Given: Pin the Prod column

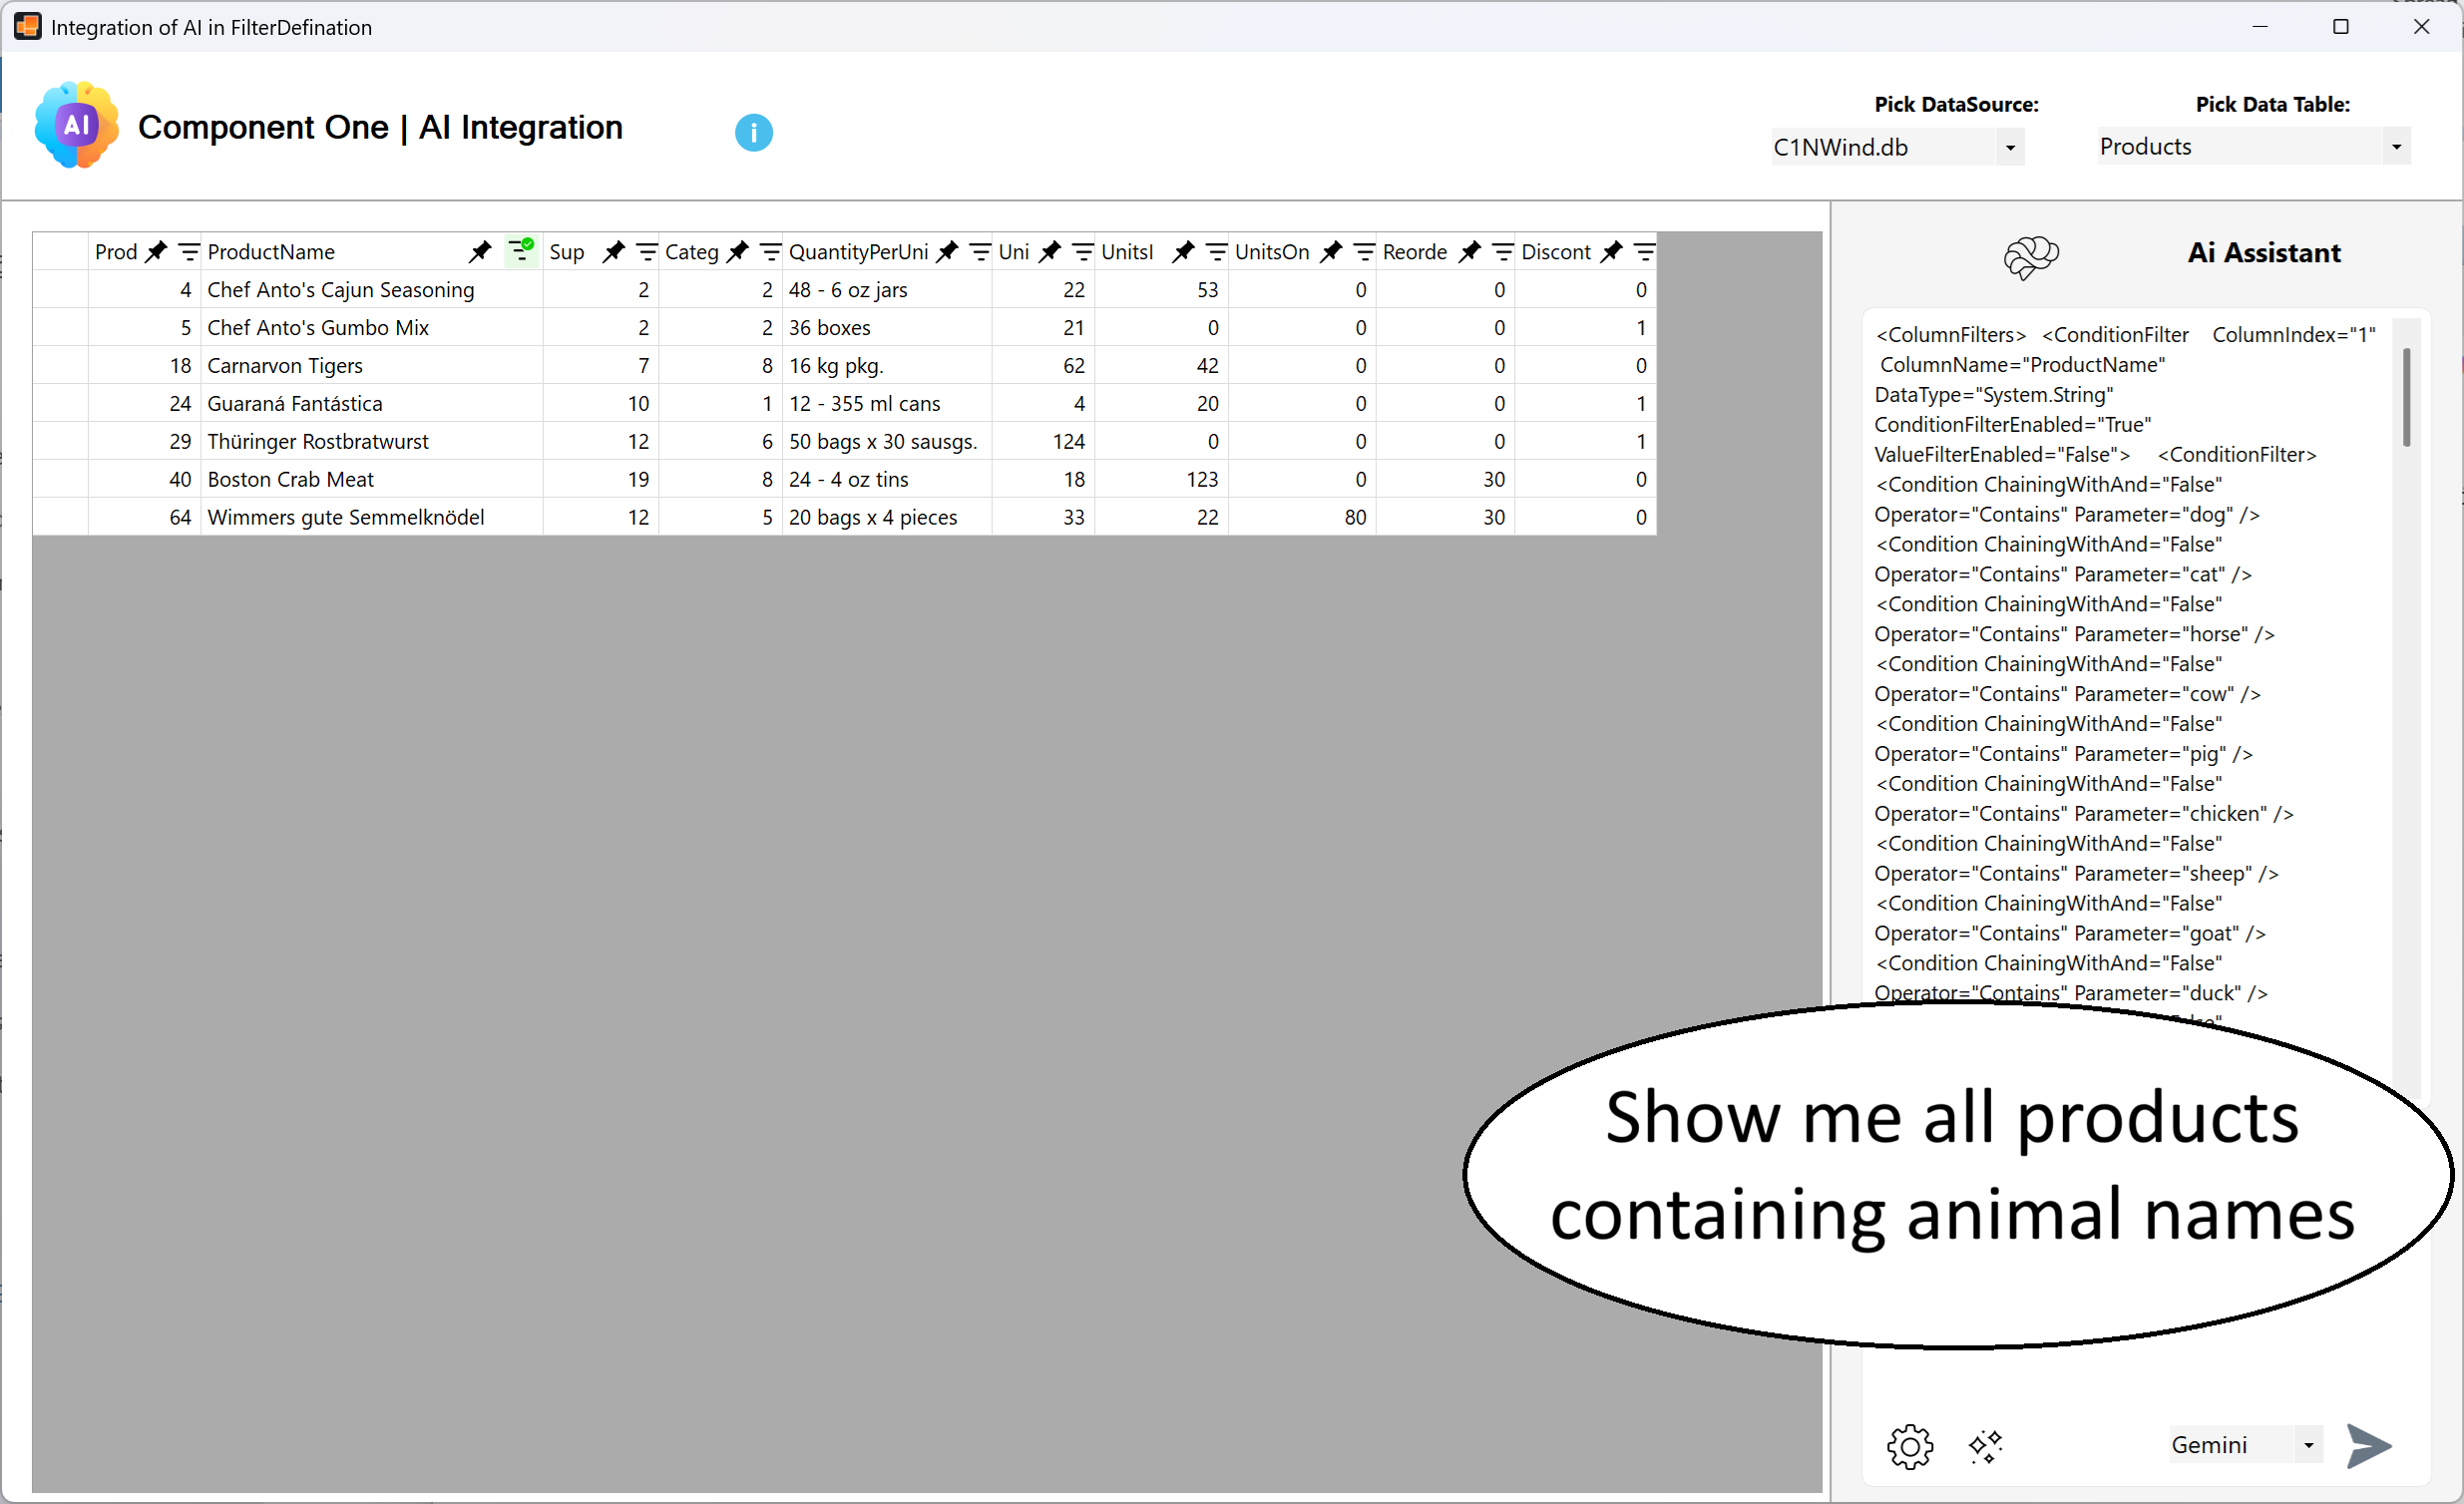Looking at the screenshot, I should (x=156, y=252).
